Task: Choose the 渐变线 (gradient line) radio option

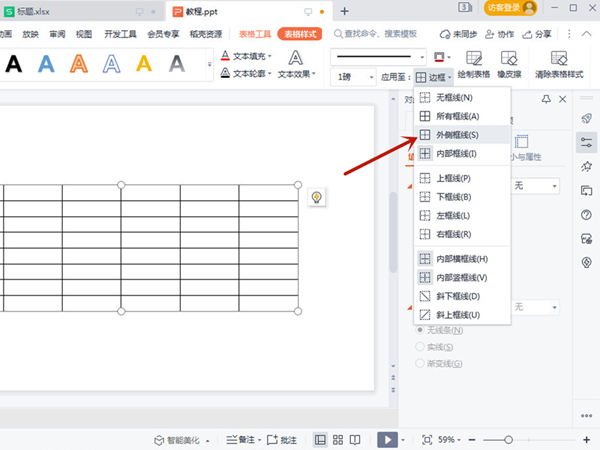Action: point(420,364)
